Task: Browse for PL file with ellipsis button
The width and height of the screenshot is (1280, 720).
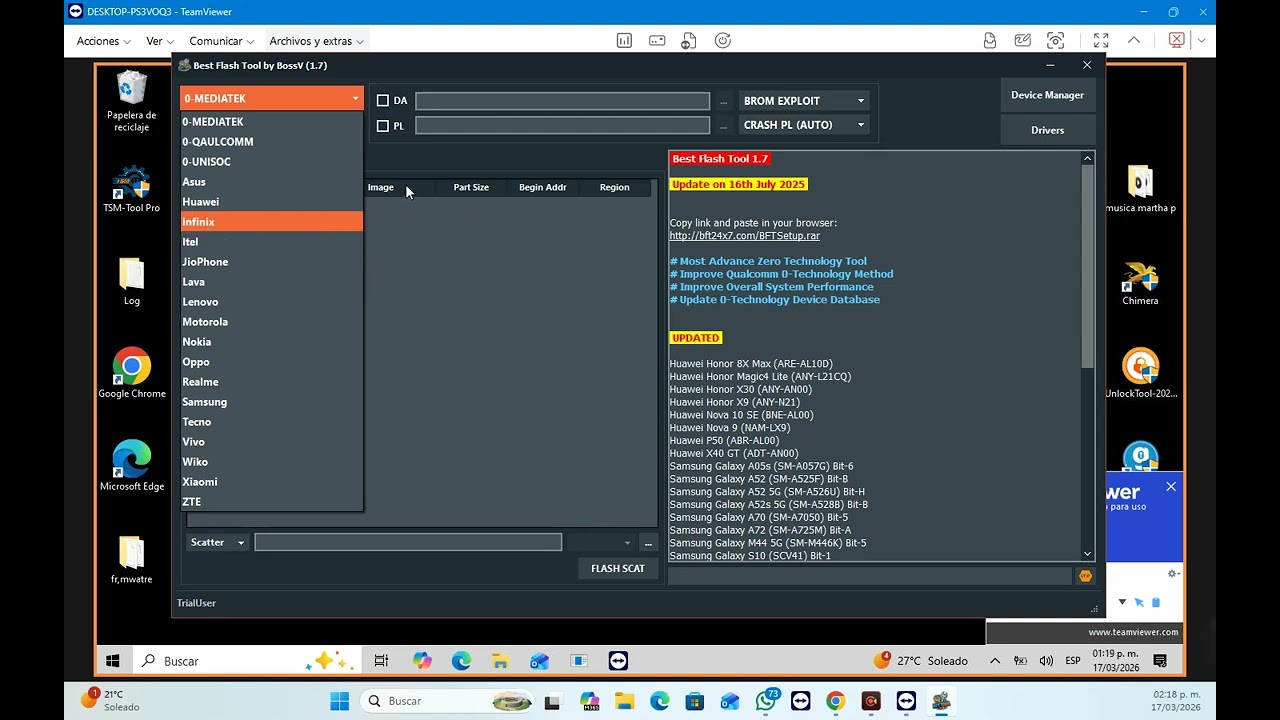Action: (x=723, y=126)
